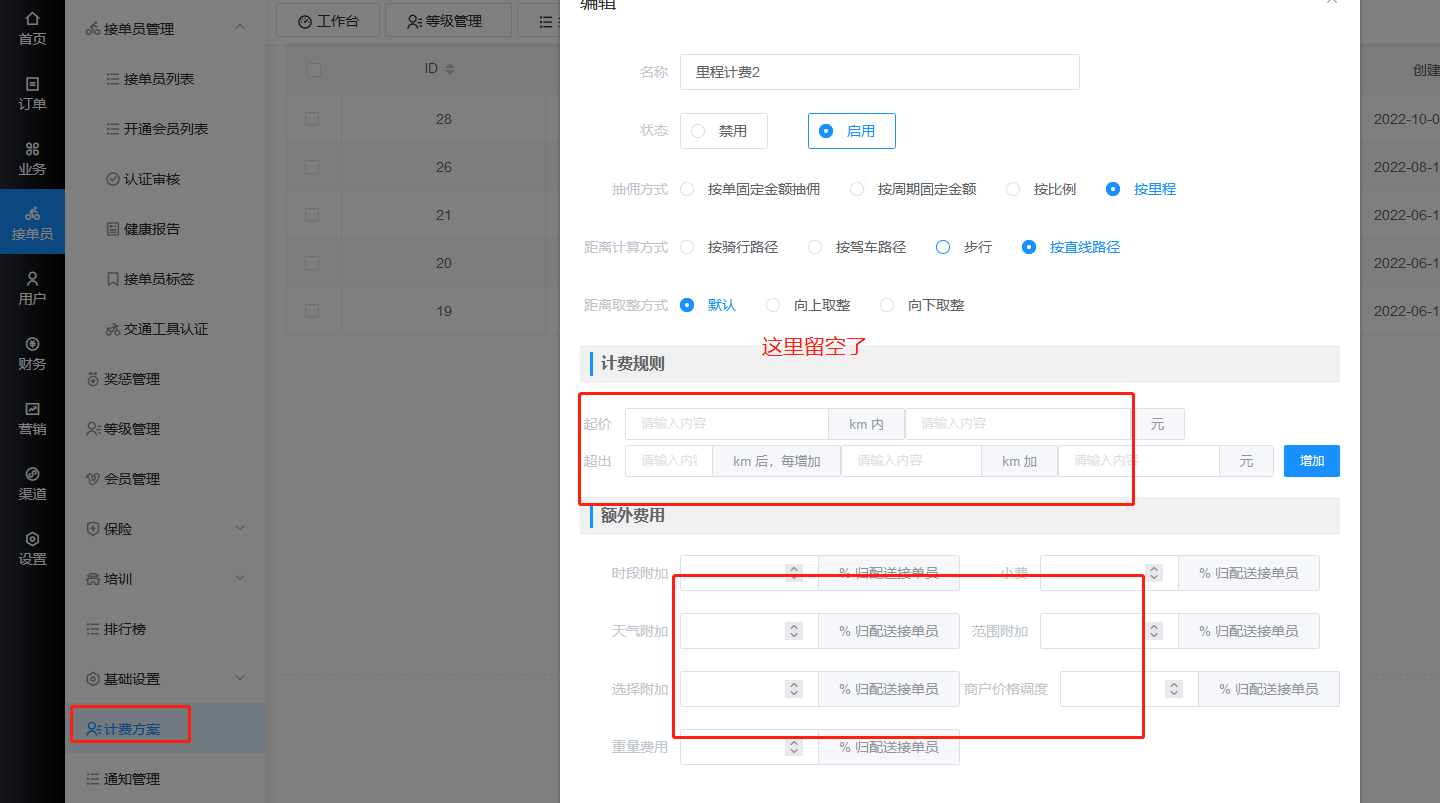The image size is (1440, 803).
Task: Expand the 保险 submenu
Action: 240,528
